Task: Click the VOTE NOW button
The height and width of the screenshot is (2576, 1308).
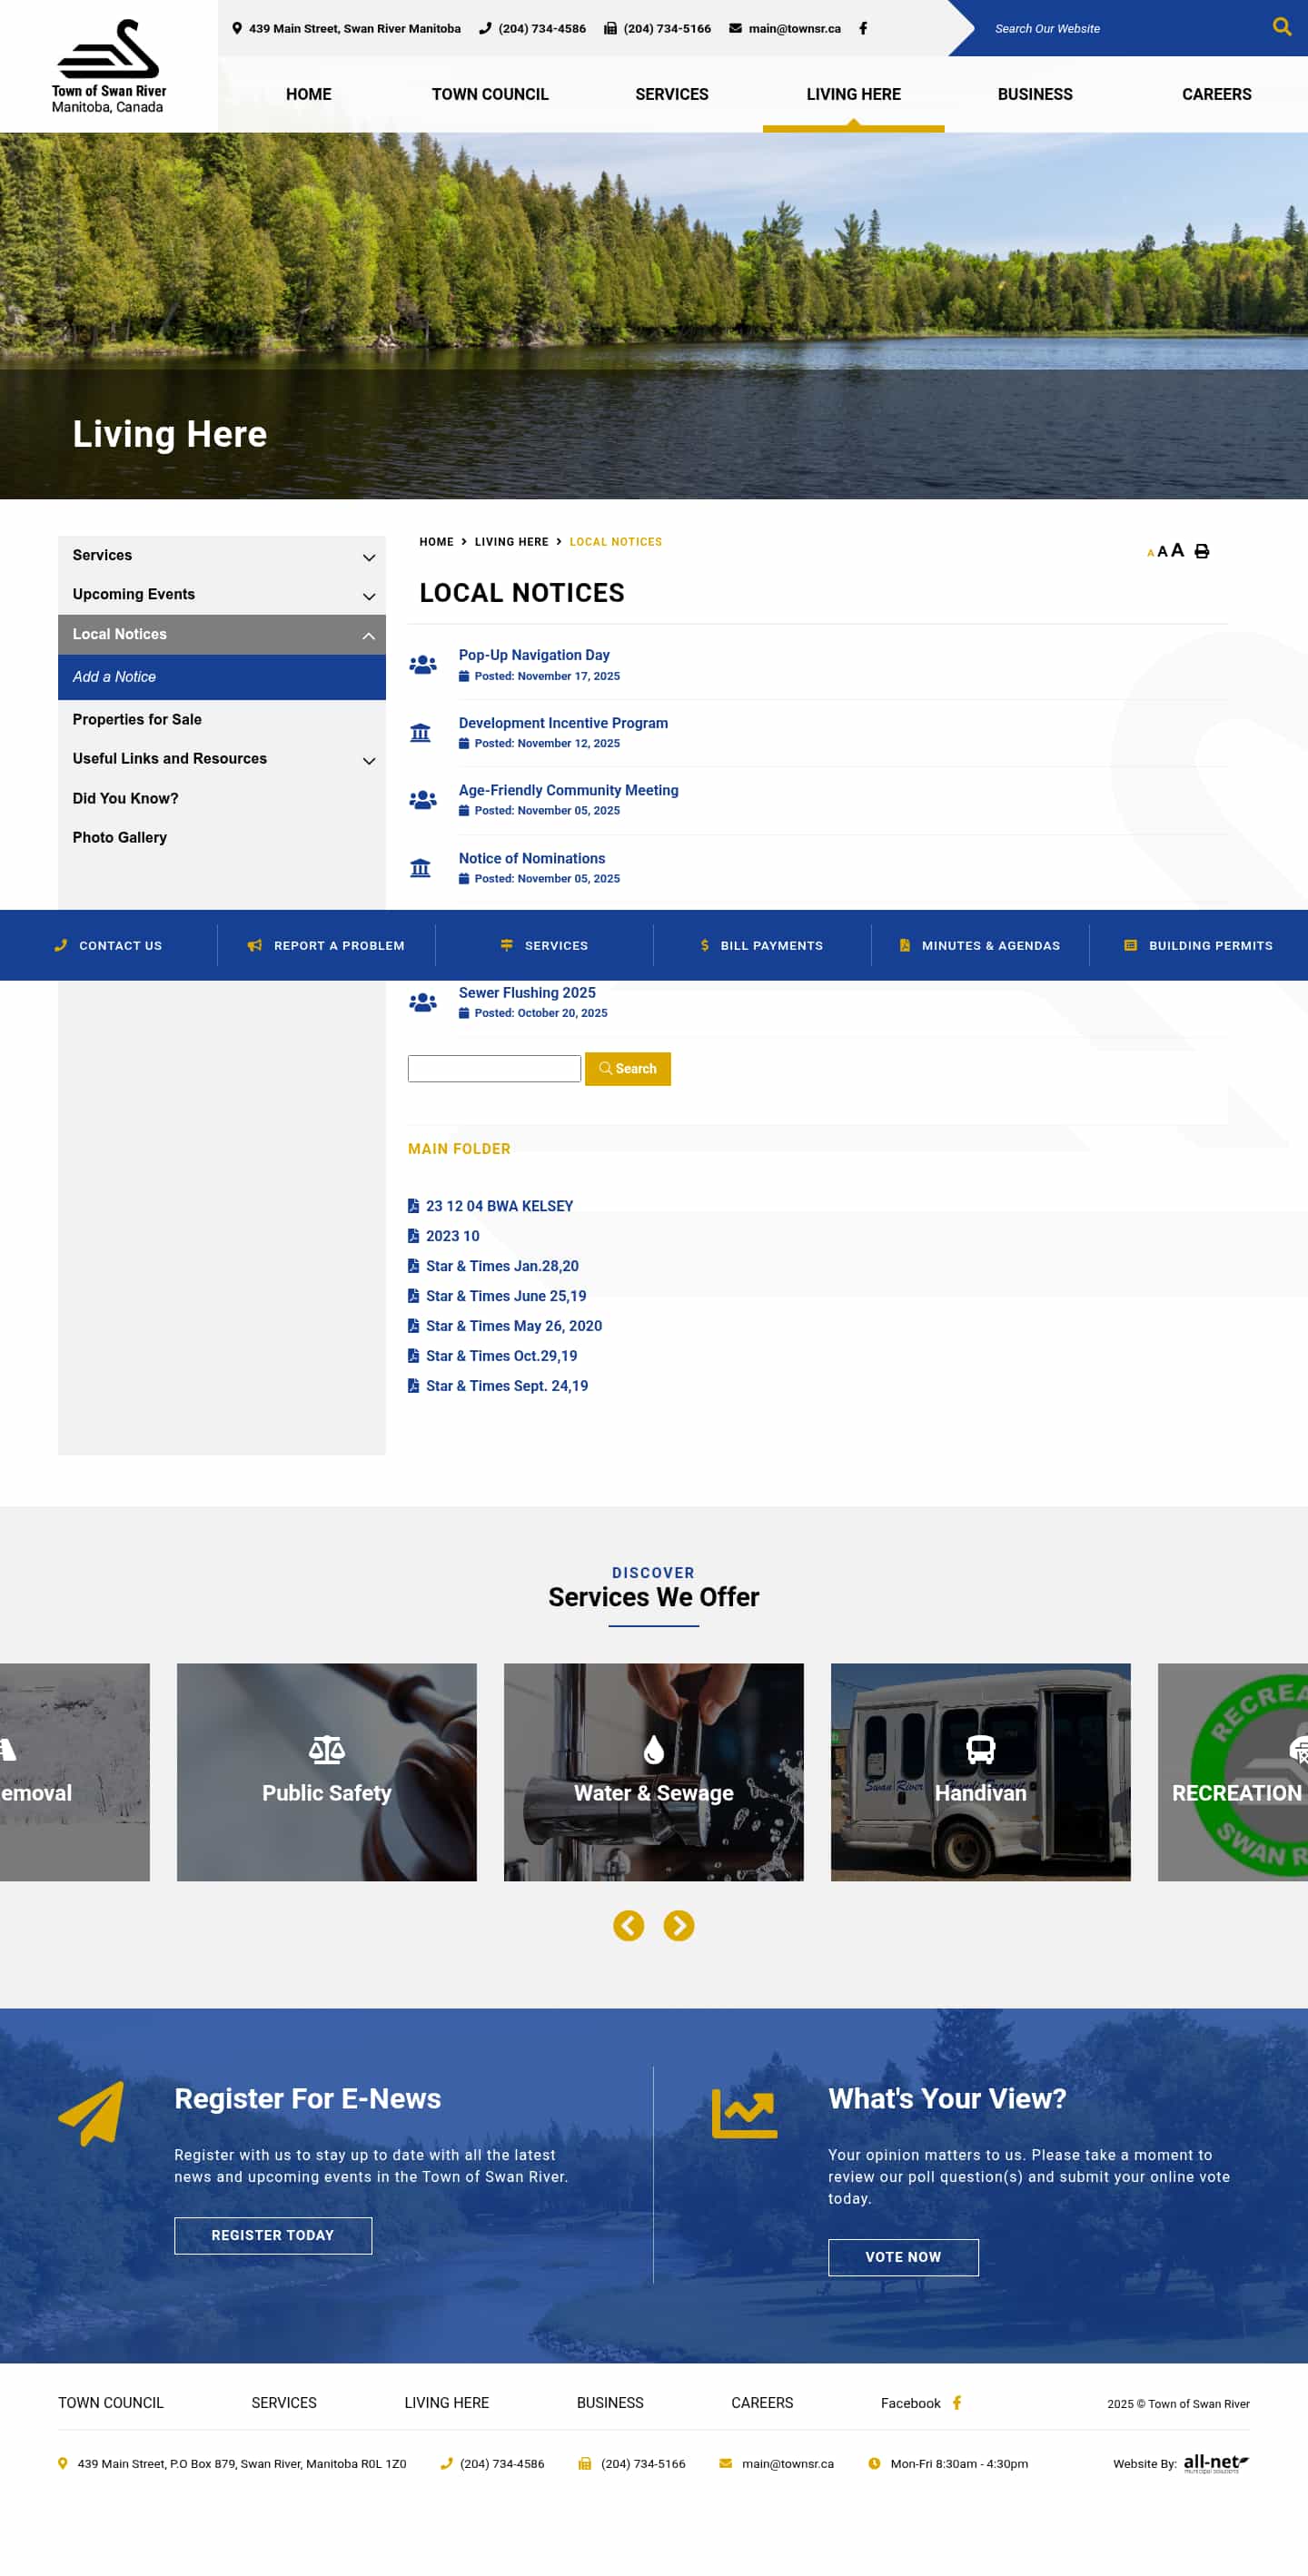Action: 903,2257
